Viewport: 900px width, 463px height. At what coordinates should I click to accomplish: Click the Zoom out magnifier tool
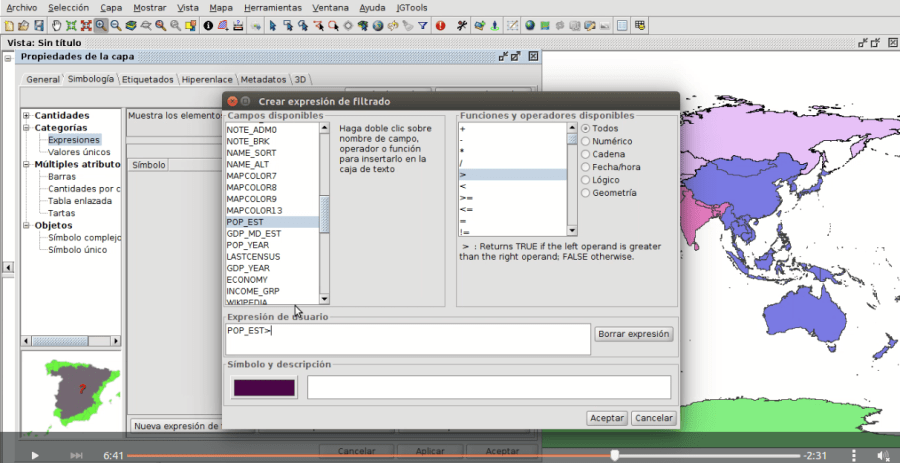[117, 25]
